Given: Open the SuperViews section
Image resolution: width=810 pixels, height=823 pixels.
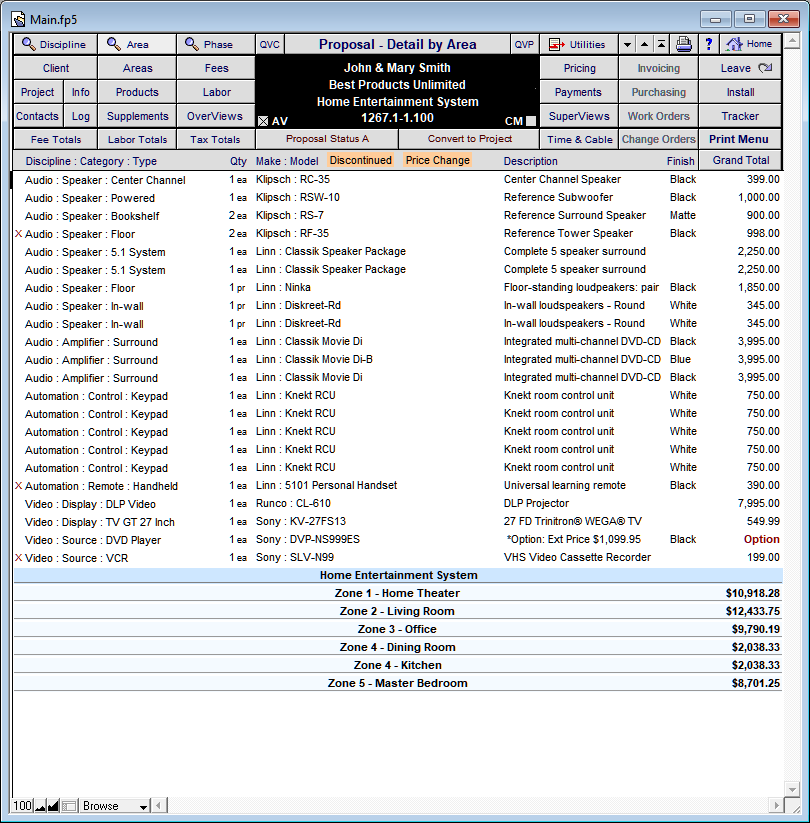Looking at the screenshot, I should click(579, 116).
